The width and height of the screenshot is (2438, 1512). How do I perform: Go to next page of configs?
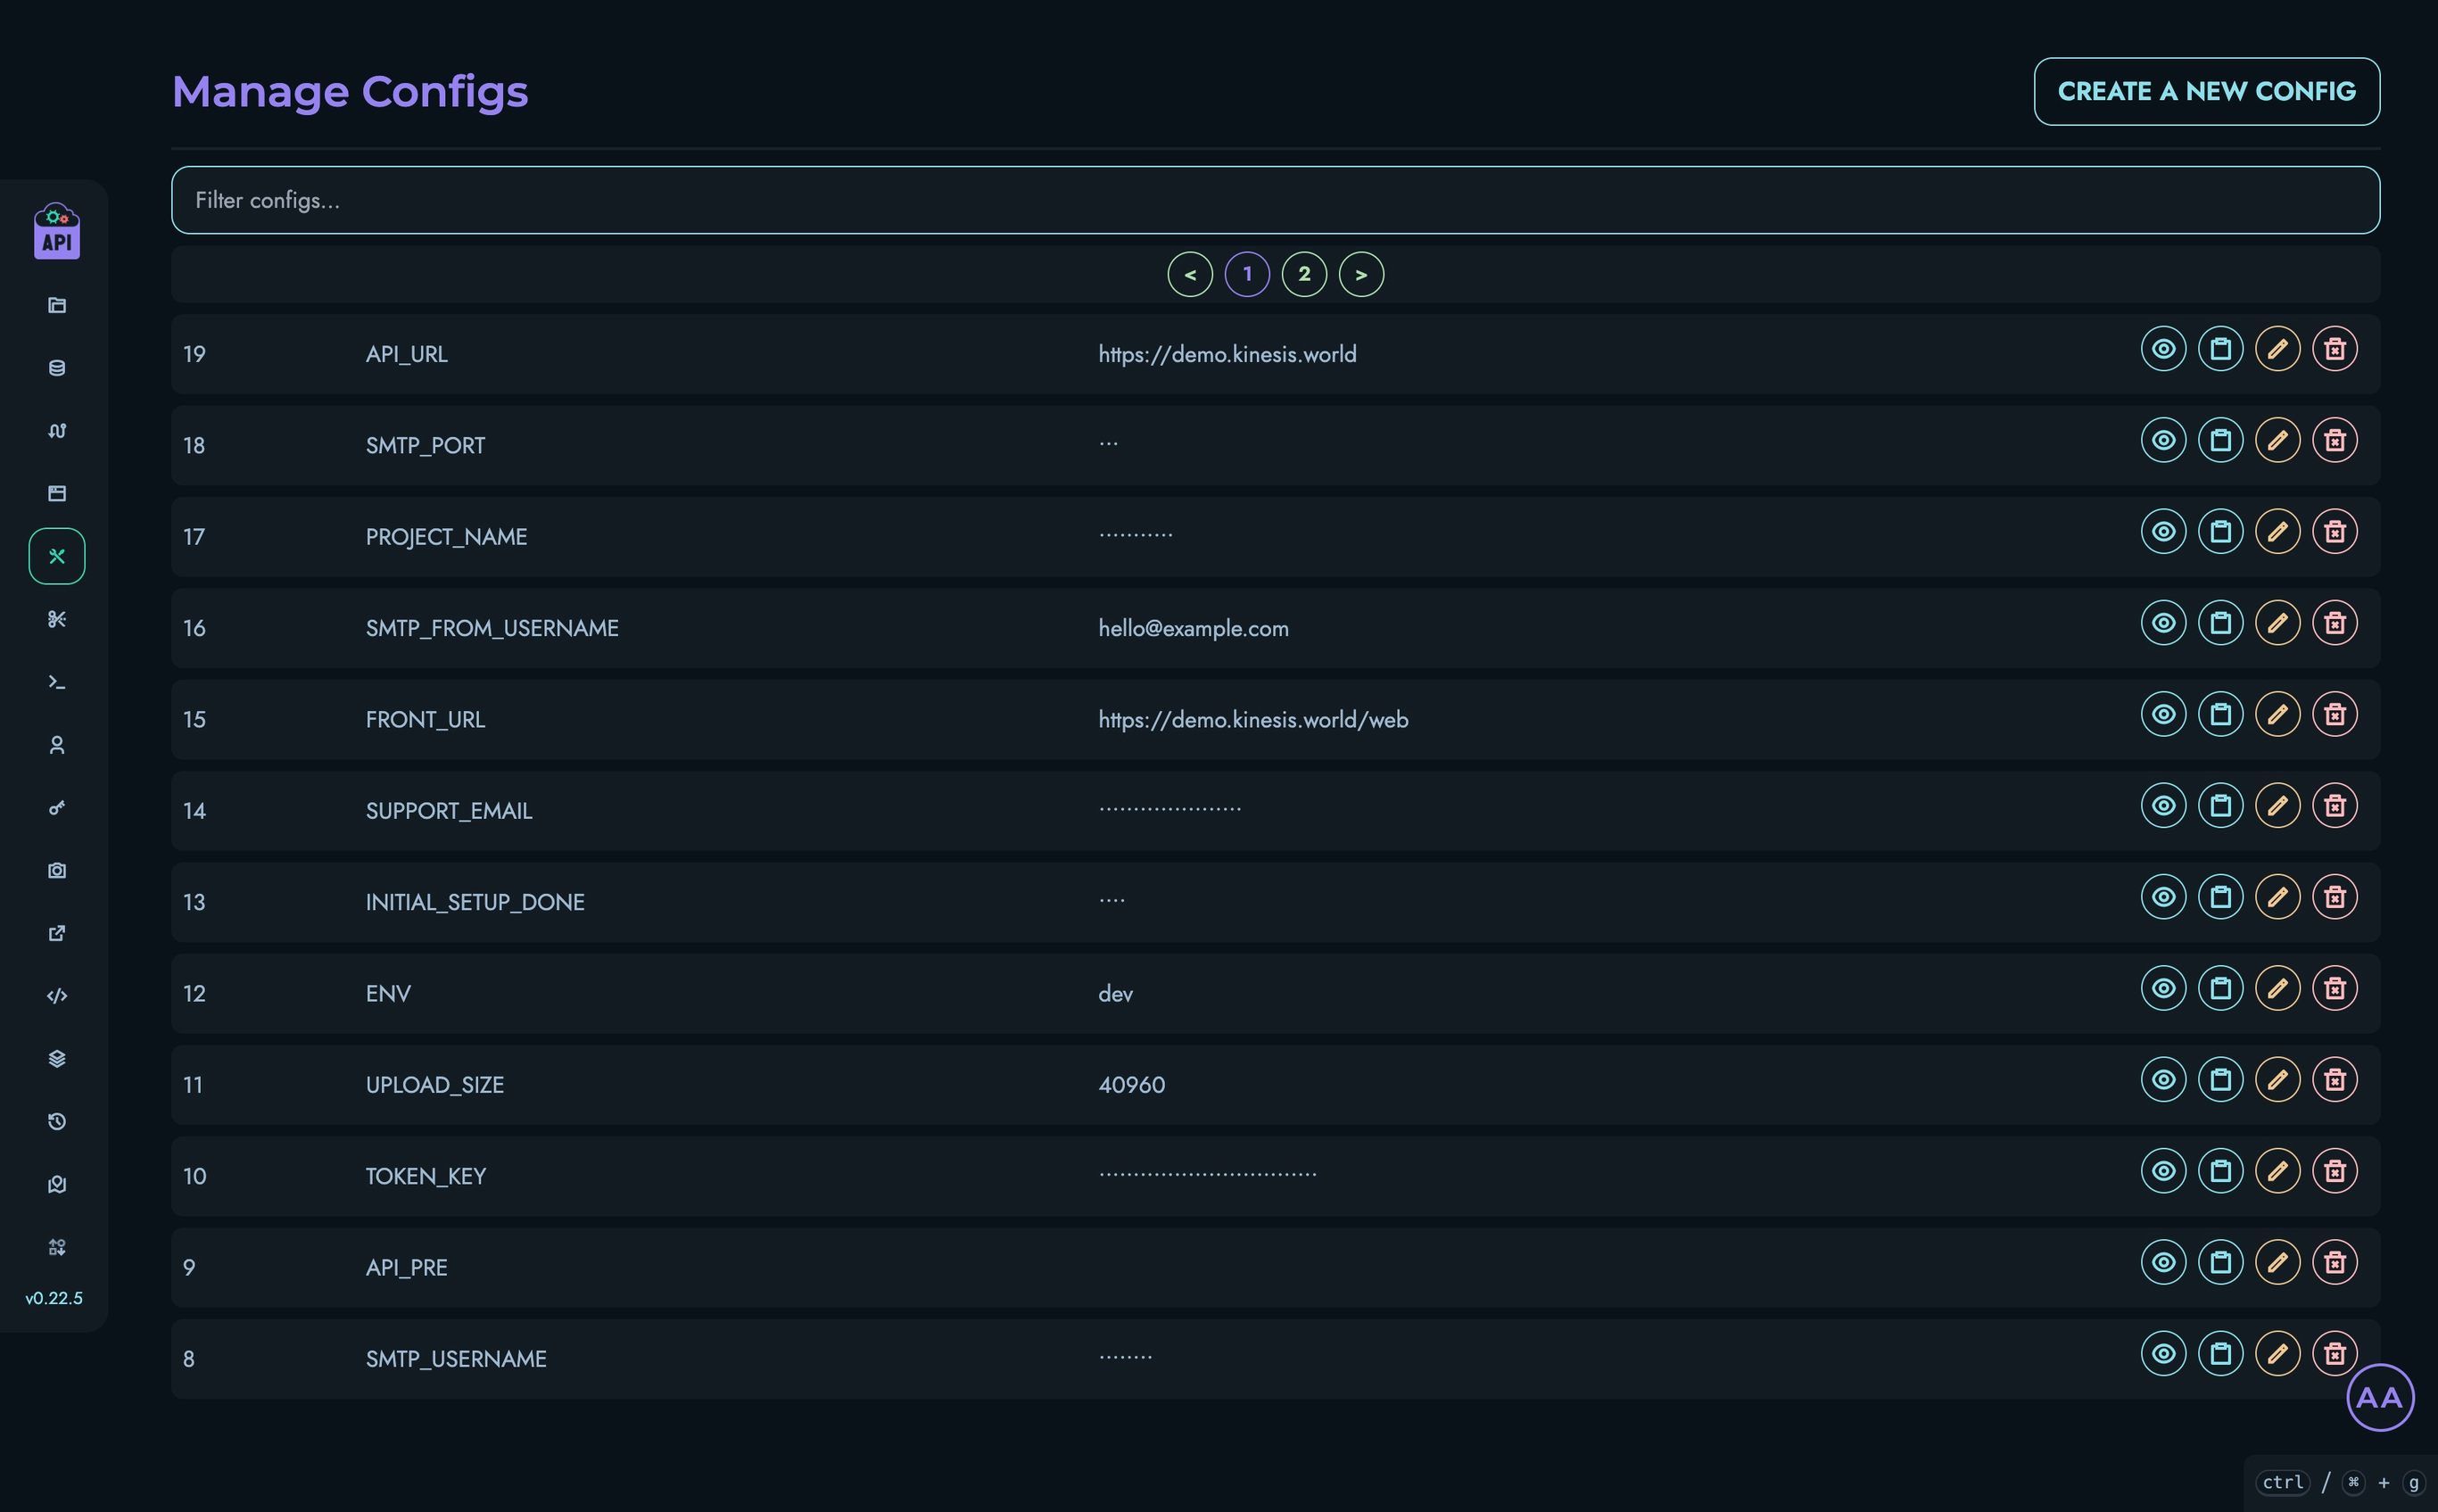(x=1361, y=274)
